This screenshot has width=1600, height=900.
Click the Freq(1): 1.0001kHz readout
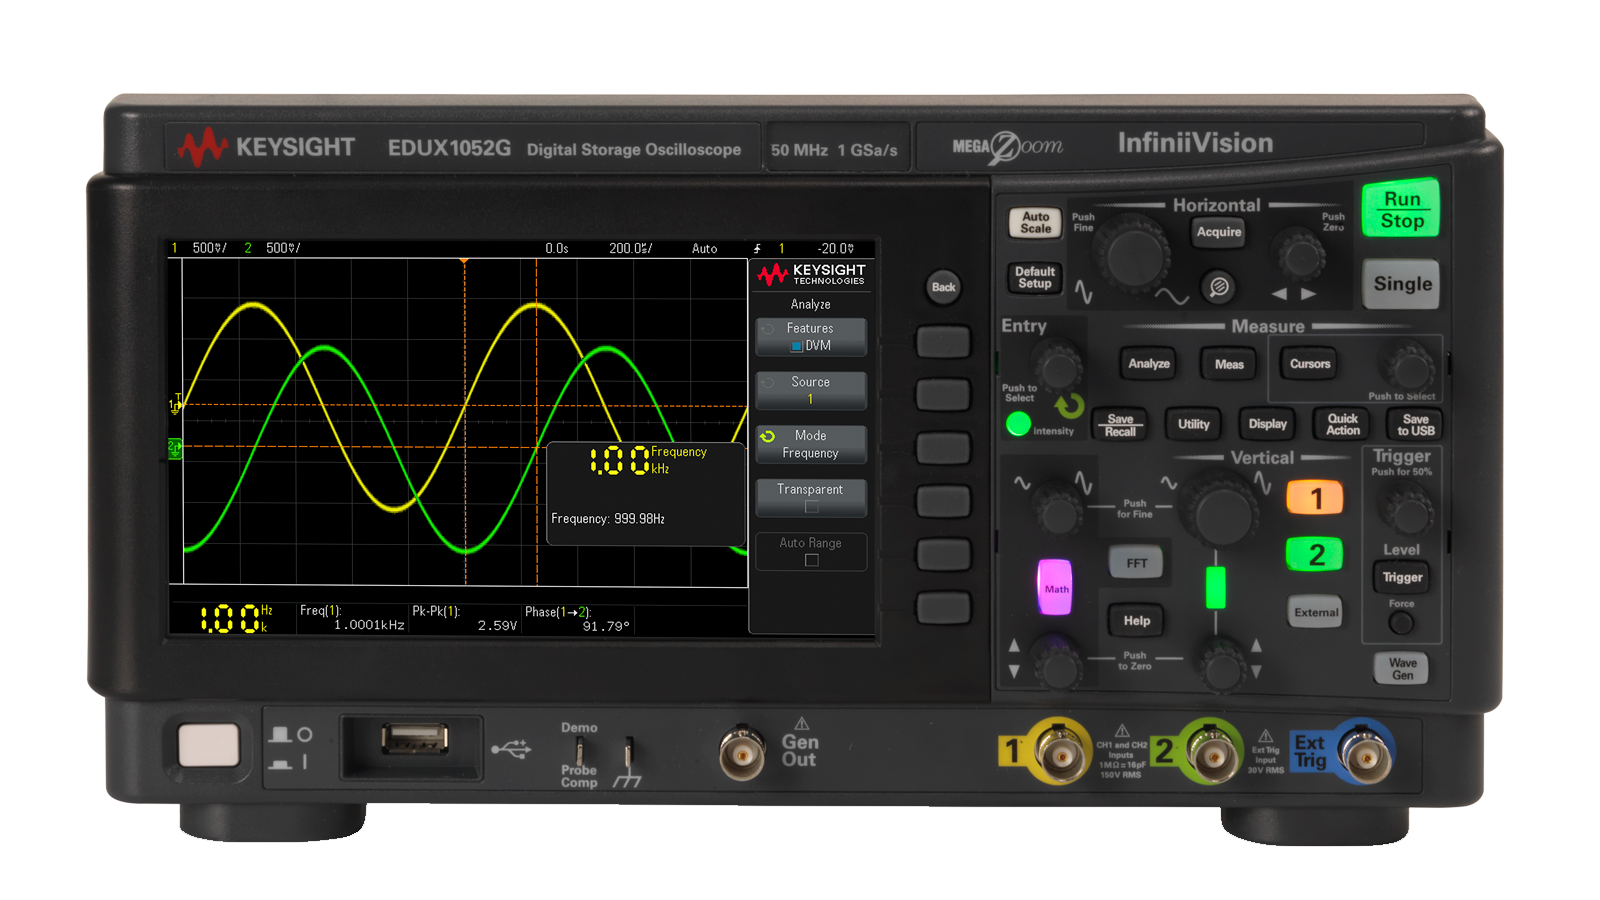[x=352, y=618]
